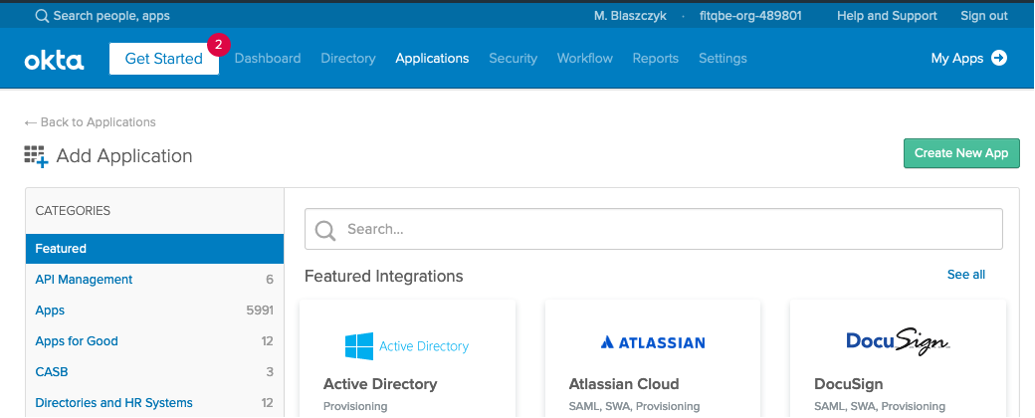Open the DocuSign card title

[x=848, y=384]
